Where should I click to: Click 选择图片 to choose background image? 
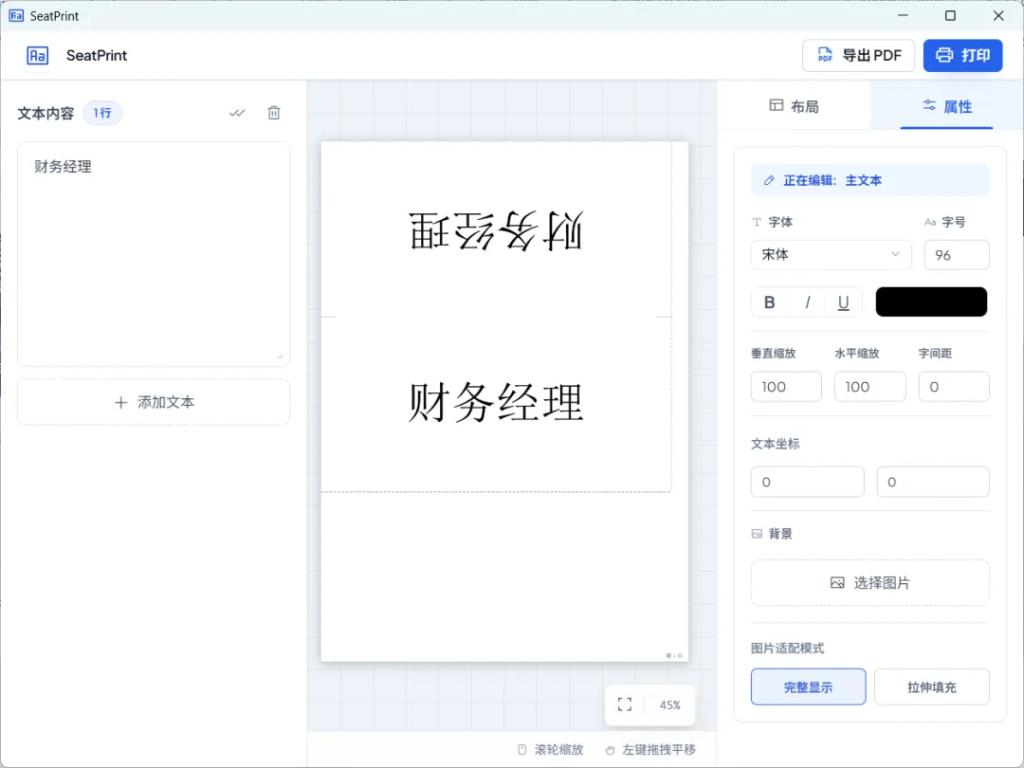tap(870, 583)
